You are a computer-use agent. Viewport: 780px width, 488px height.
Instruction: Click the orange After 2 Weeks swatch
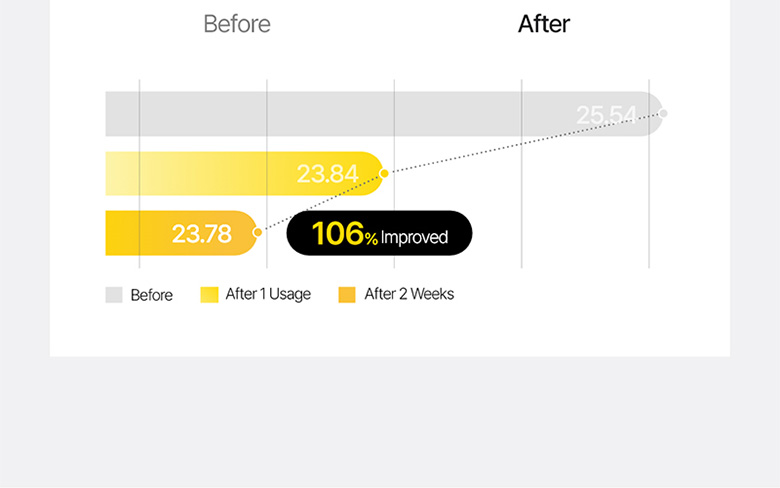tap(347, 295)
